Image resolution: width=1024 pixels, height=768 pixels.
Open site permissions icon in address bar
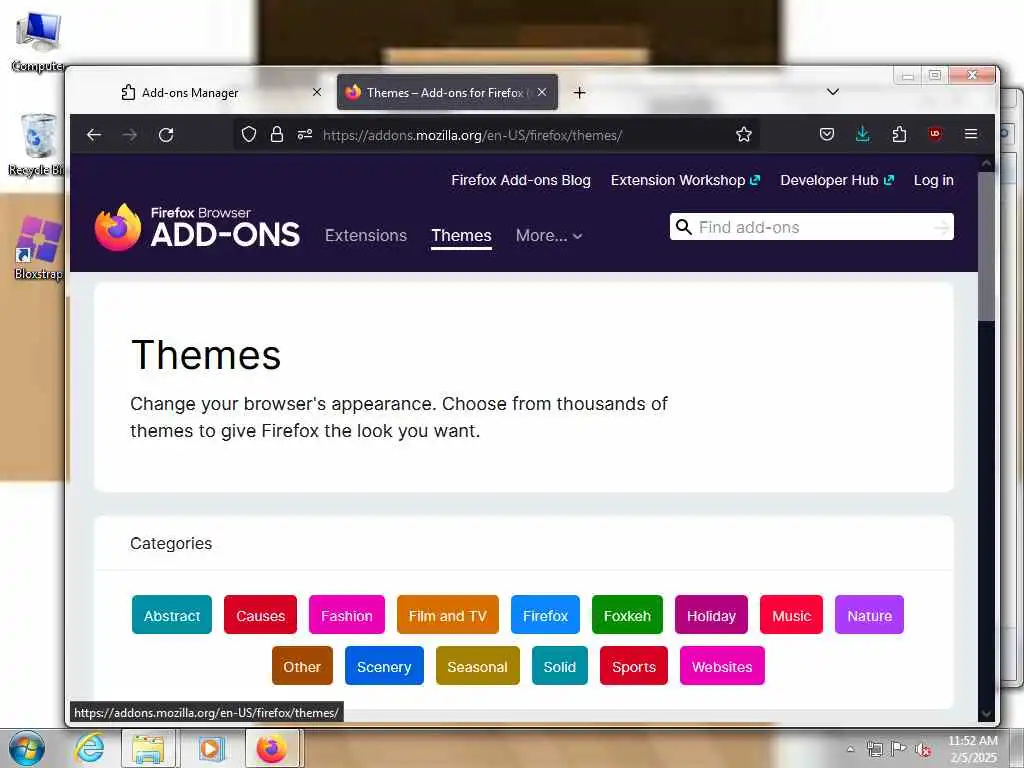(x=304, y=135)
